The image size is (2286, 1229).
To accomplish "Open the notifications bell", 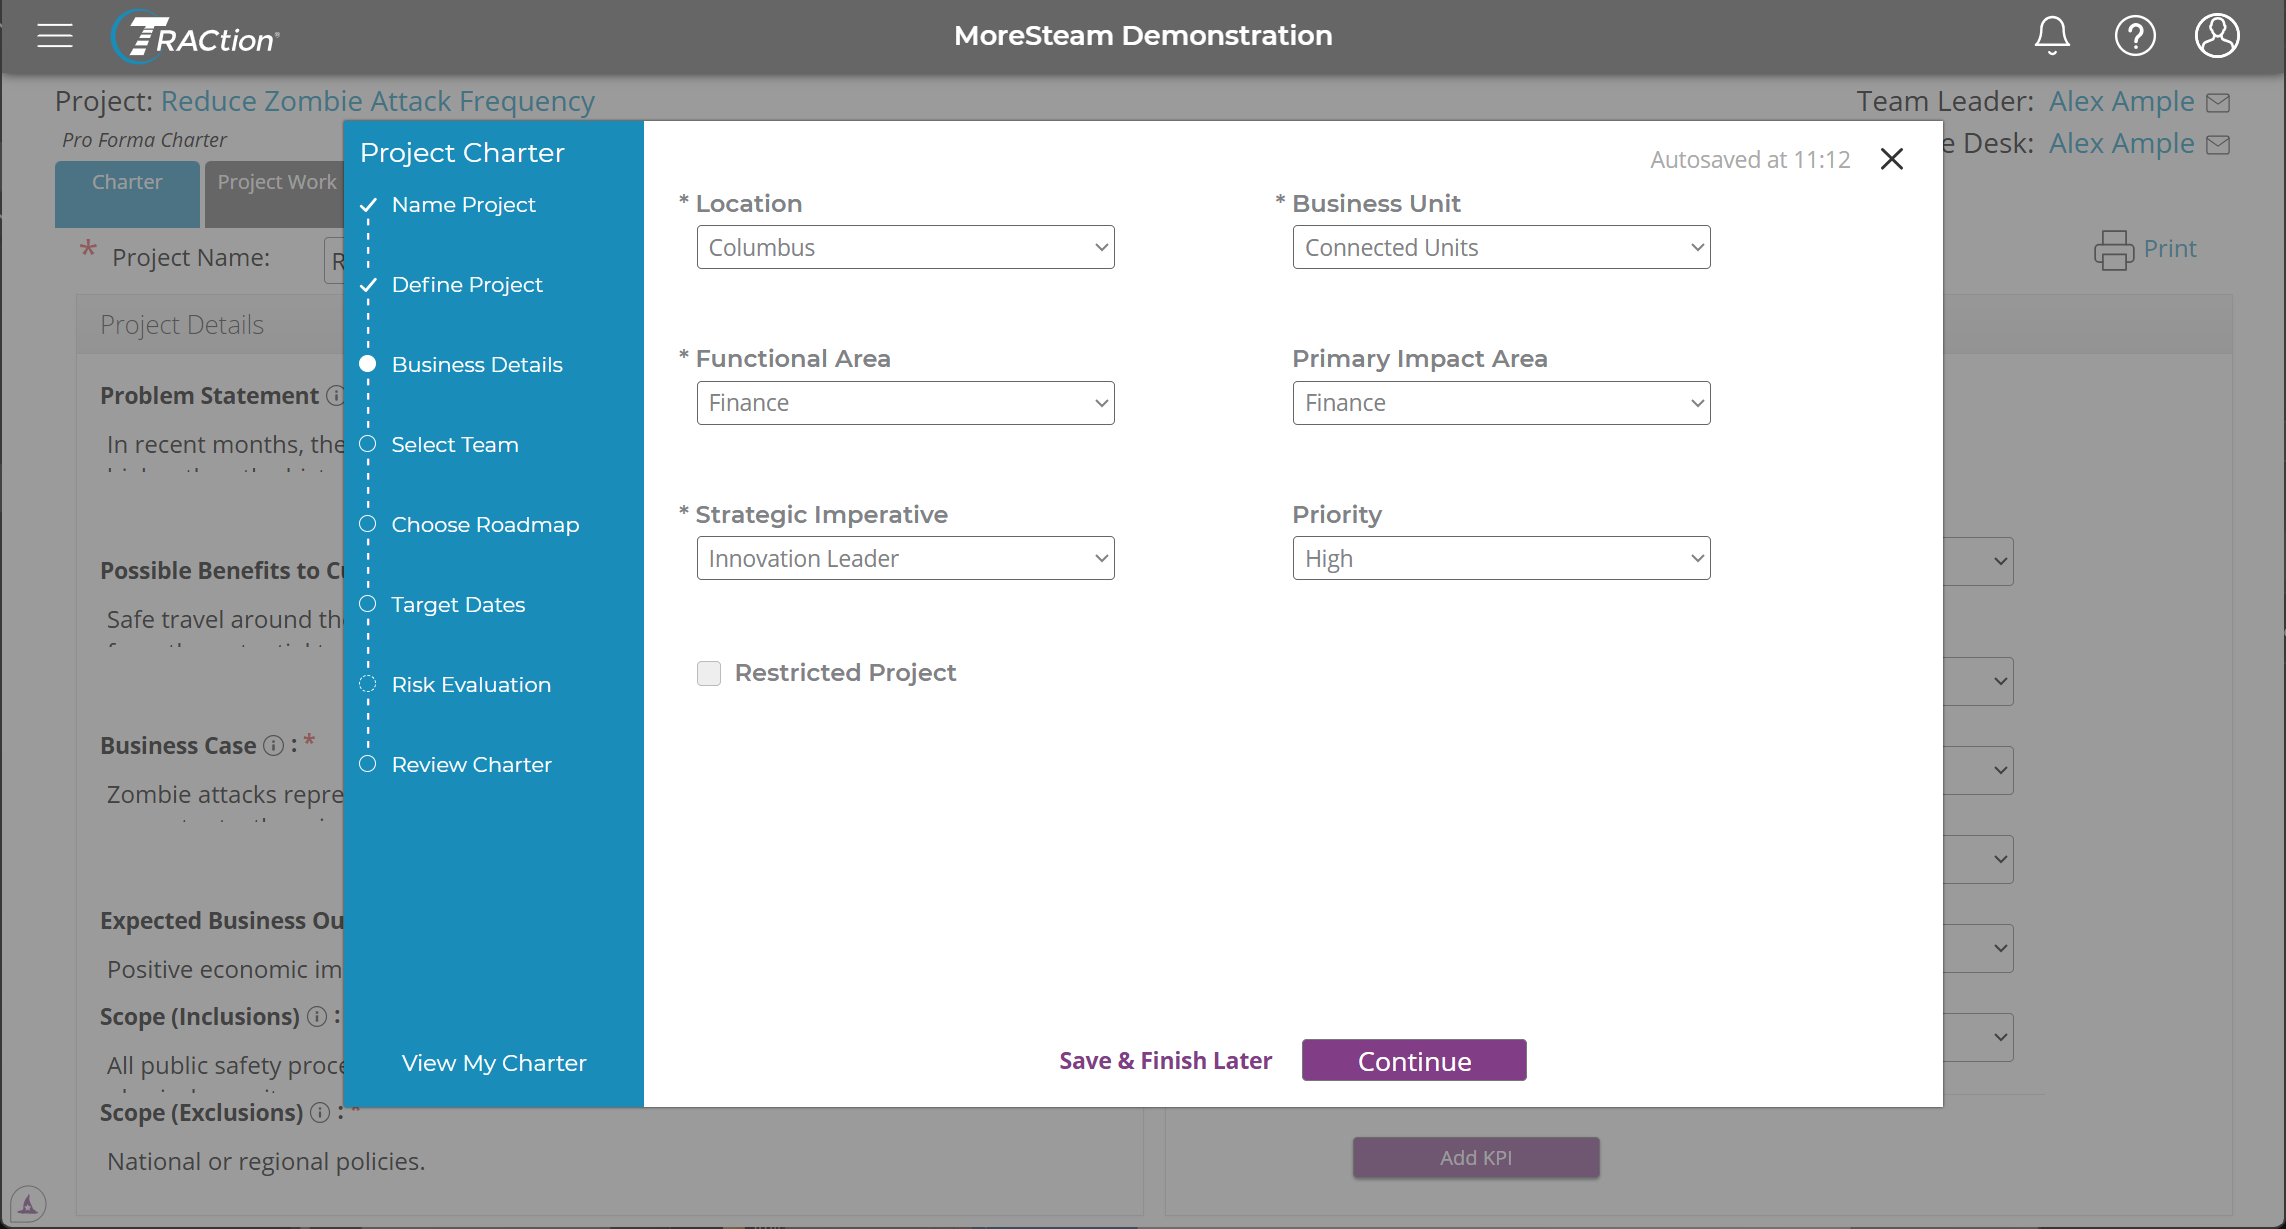I will pyautogui.click(x=2052, y=36).
